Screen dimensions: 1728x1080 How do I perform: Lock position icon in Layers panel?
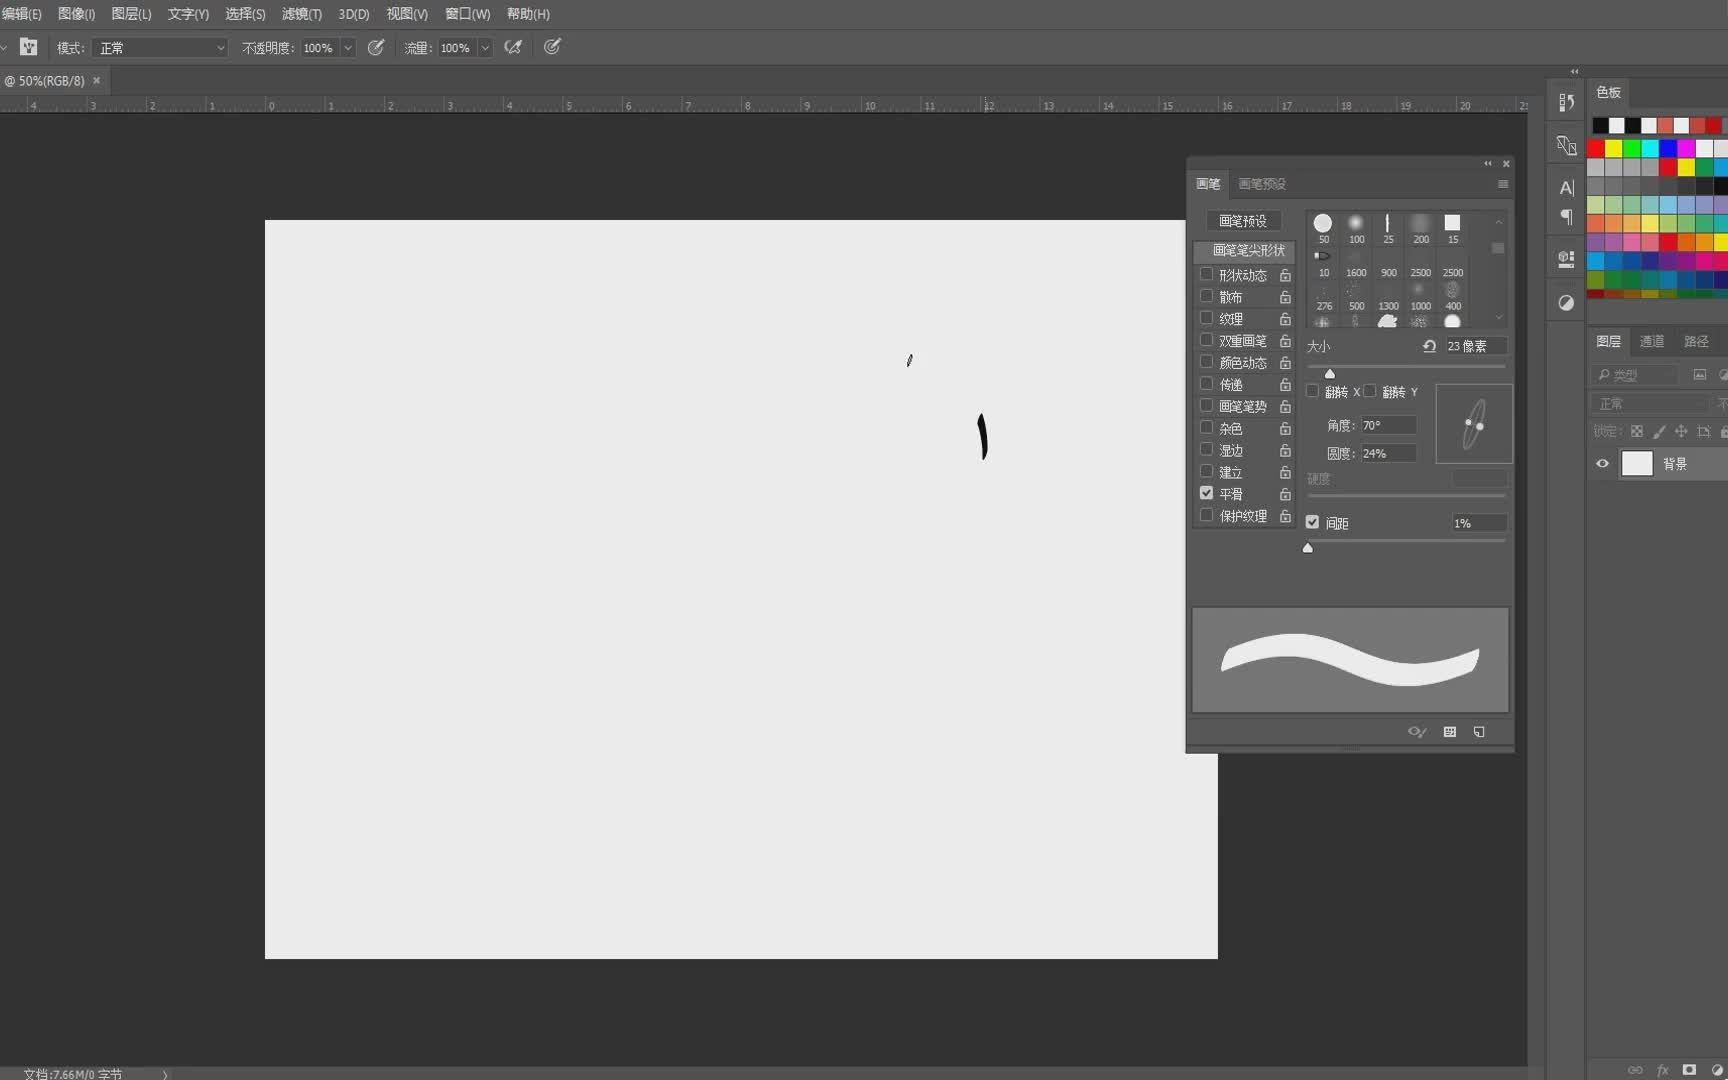[1681, 432]
